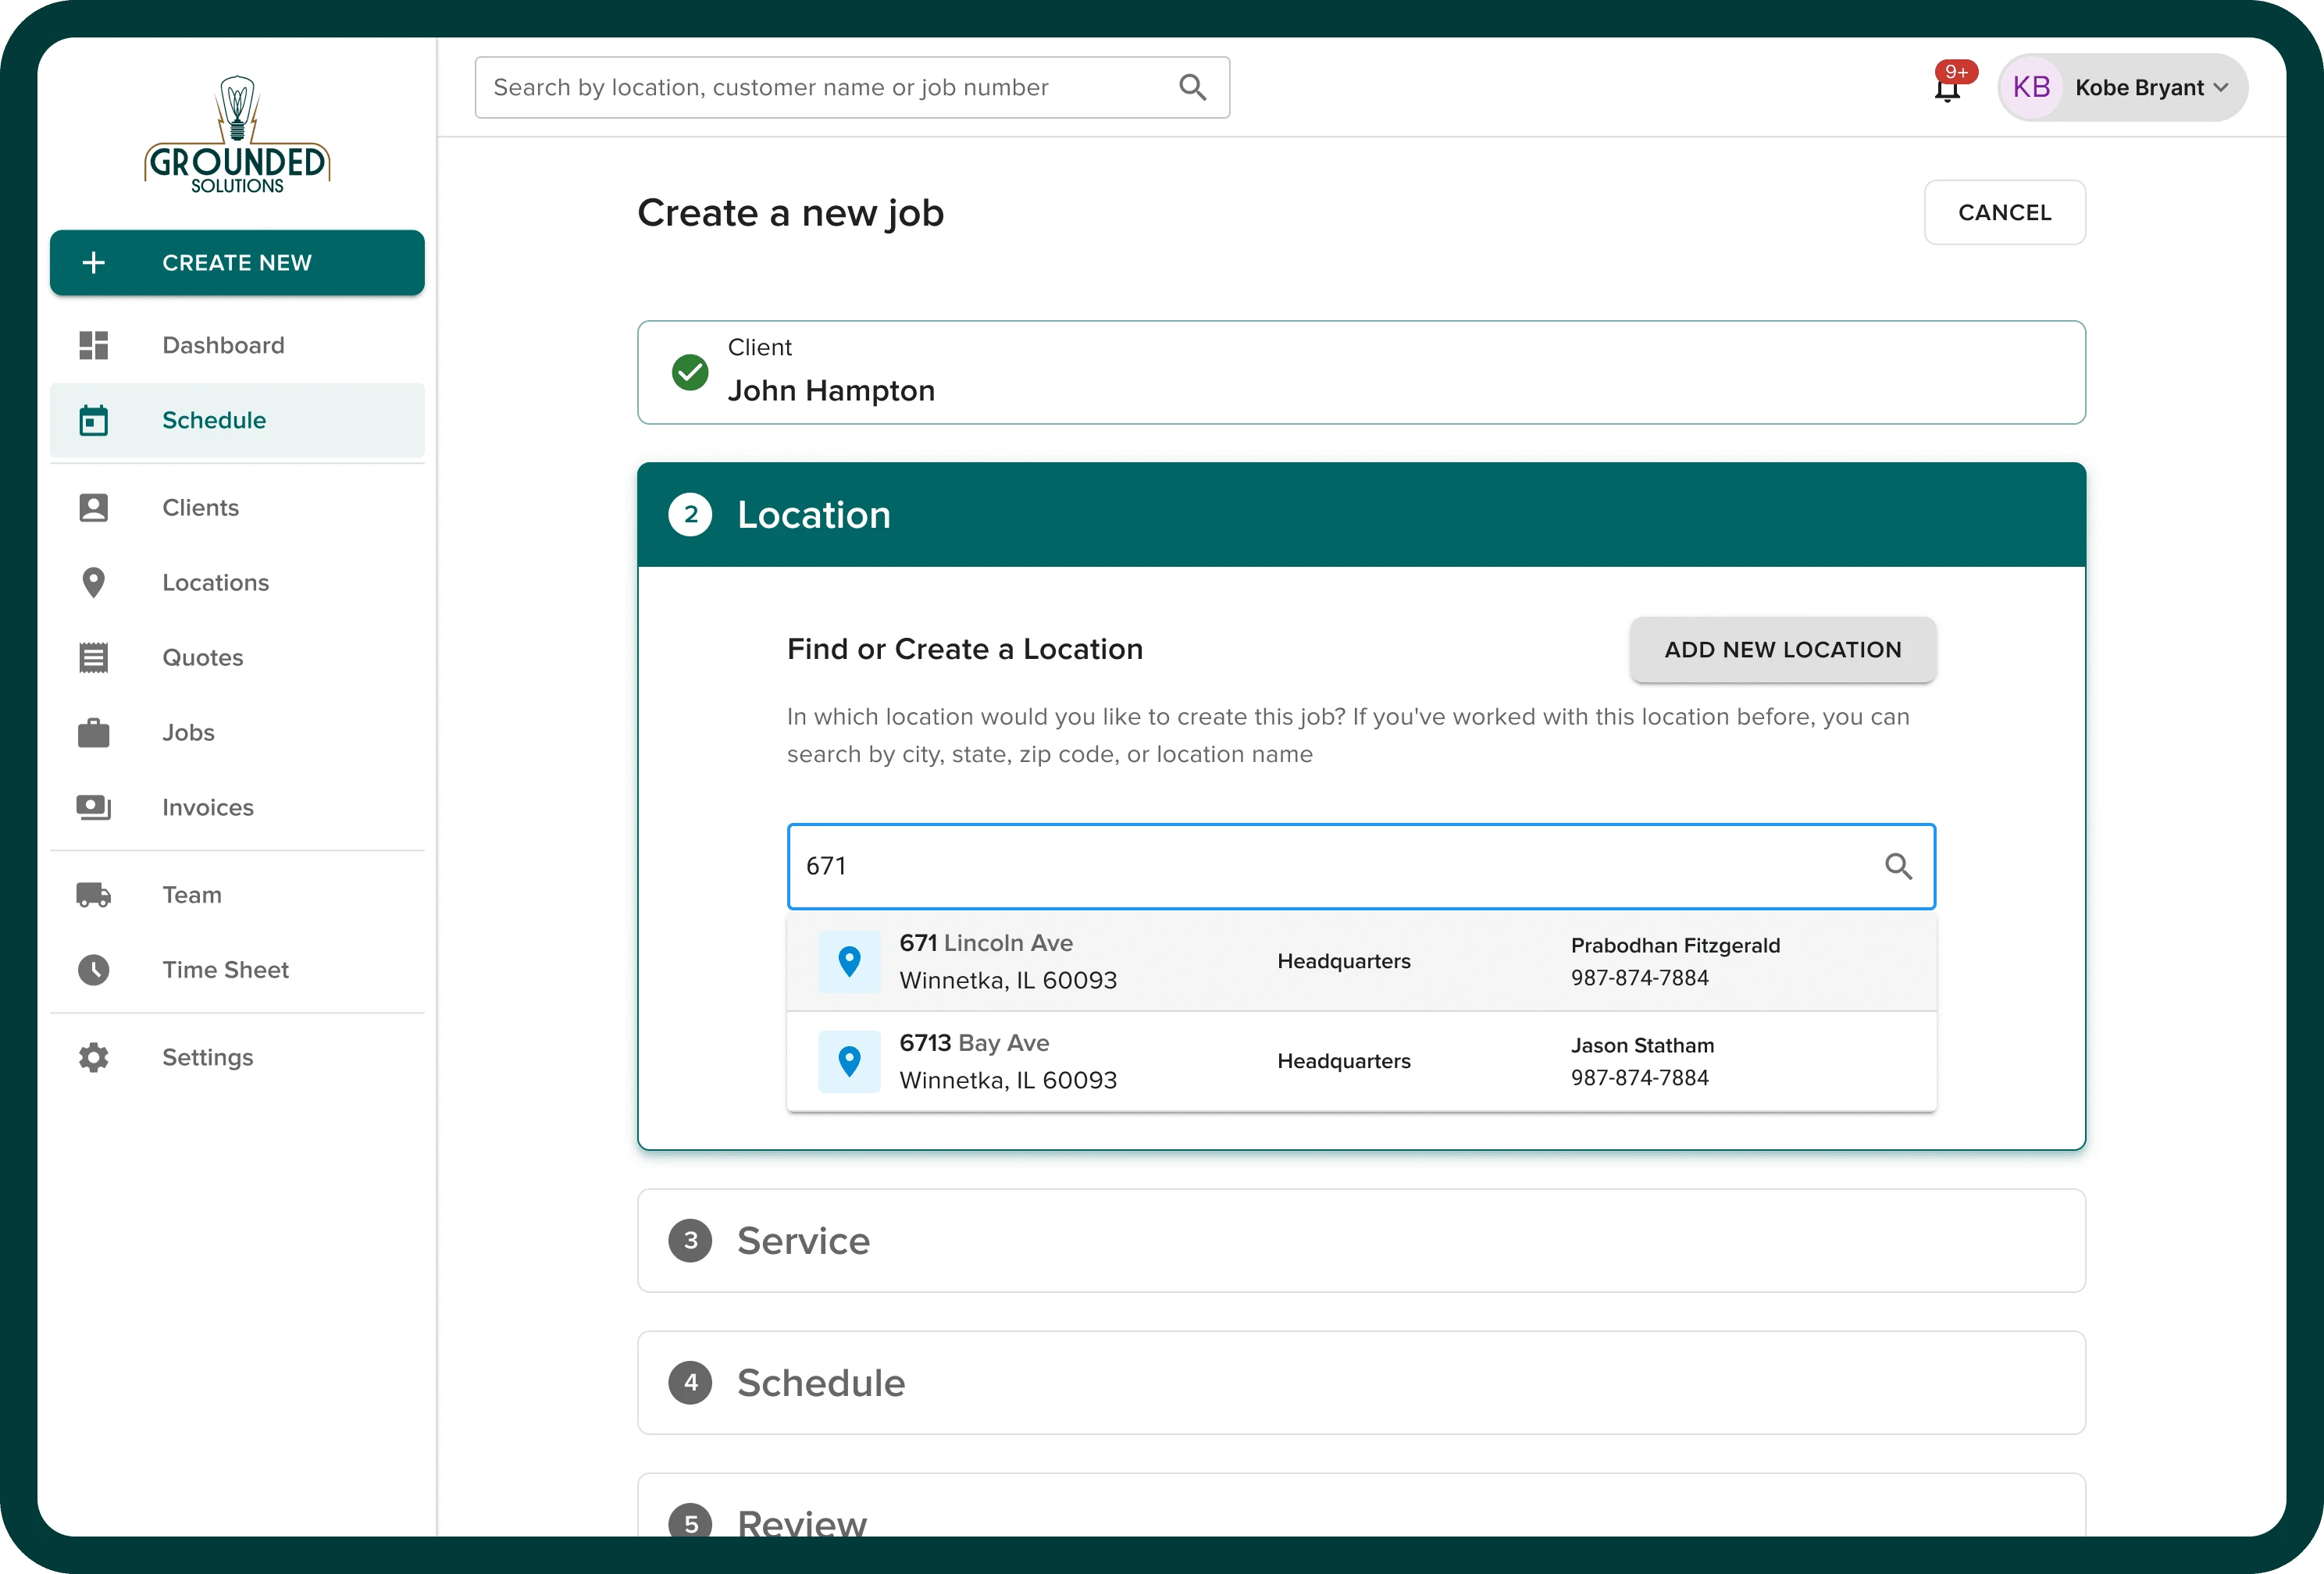The height and width of the screenshot is (1574, 2324).
Task: Click the Invoices payment icon
Action: [94, 807]
